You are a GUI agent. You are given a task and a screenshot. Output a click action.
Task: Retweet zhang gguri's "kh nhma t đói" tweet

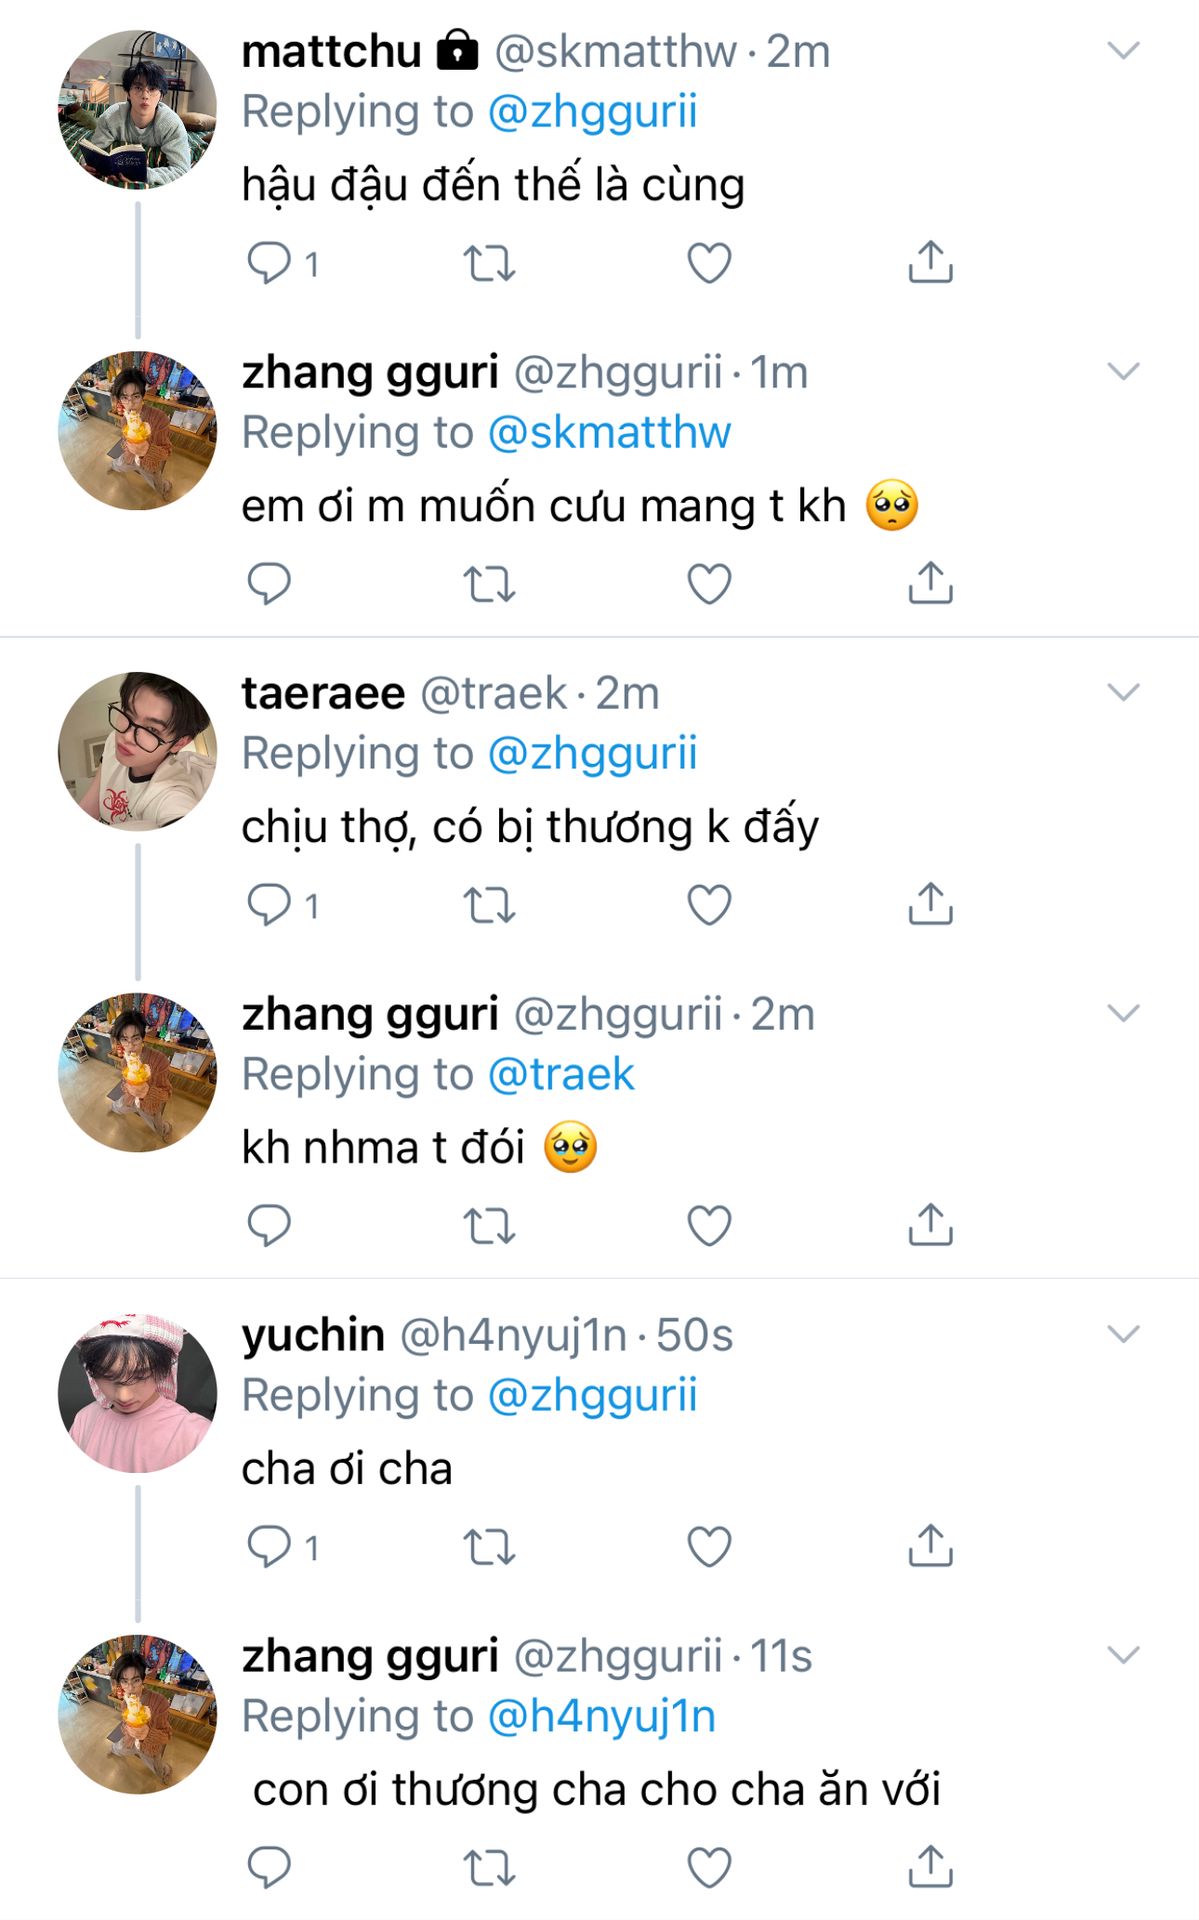[x=489, y=1225]
